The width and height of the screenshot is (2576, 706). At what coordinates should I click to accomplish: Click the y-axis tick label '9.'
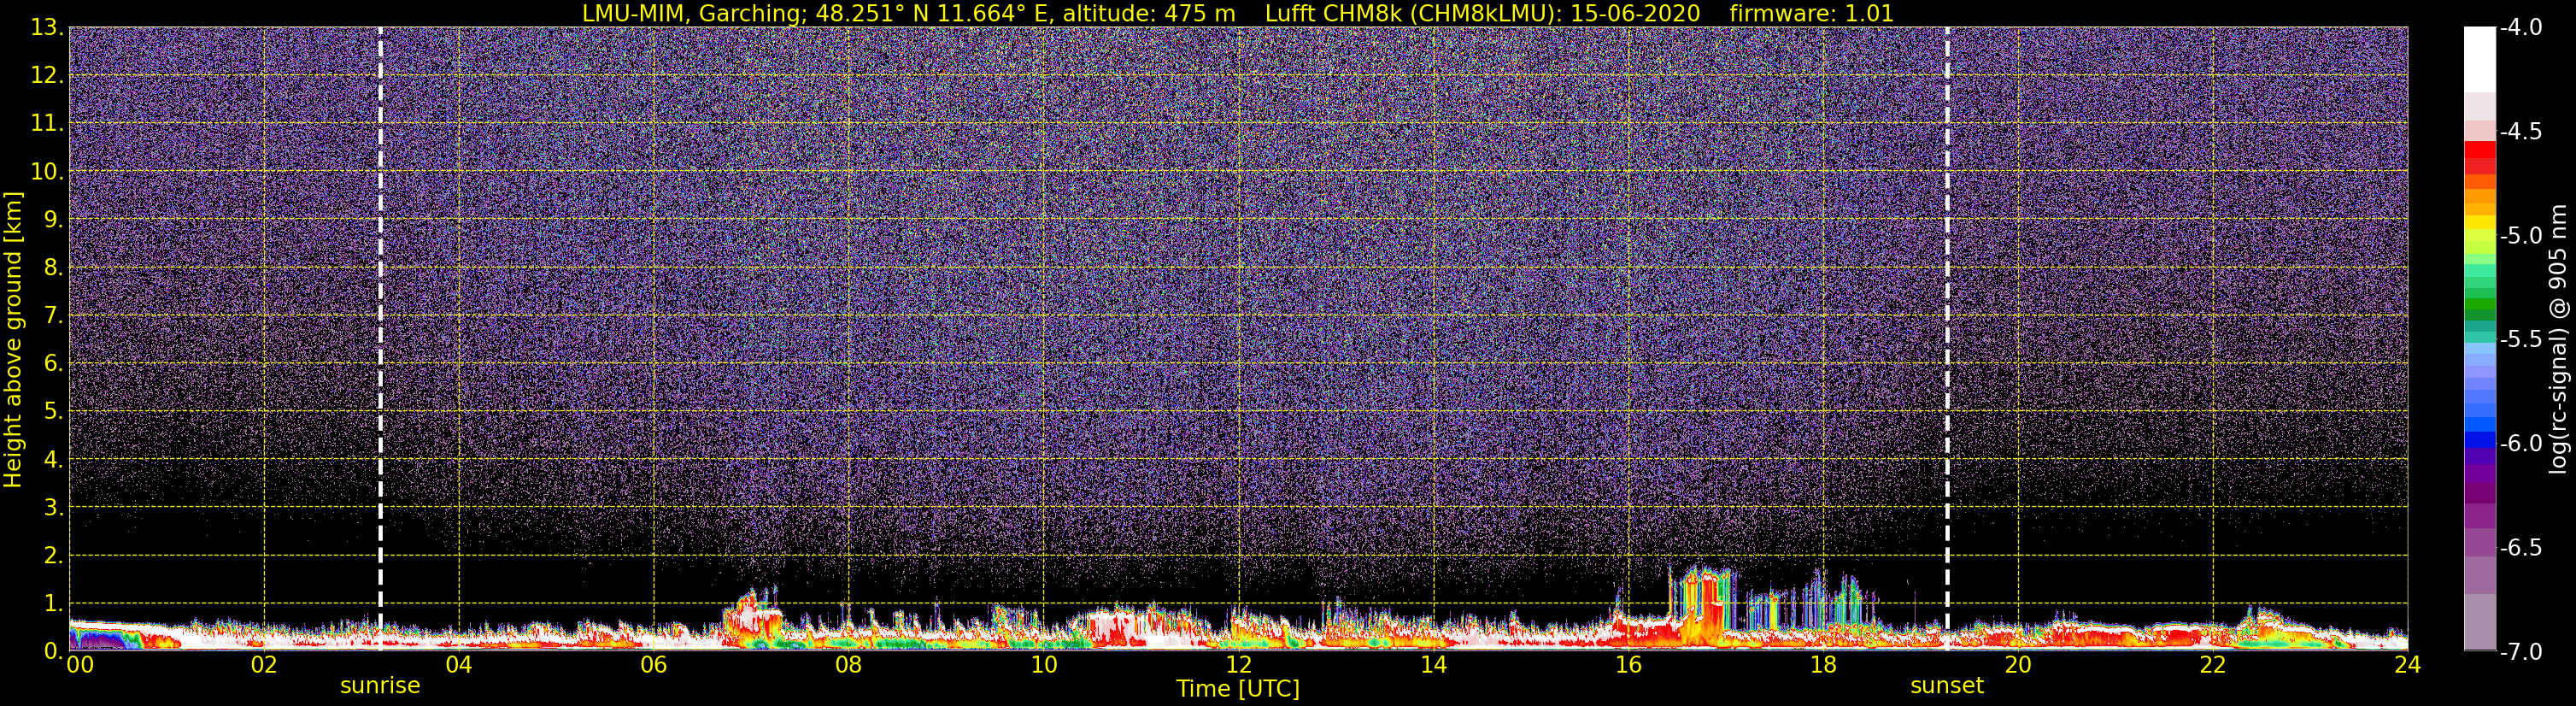coord(54,220)
